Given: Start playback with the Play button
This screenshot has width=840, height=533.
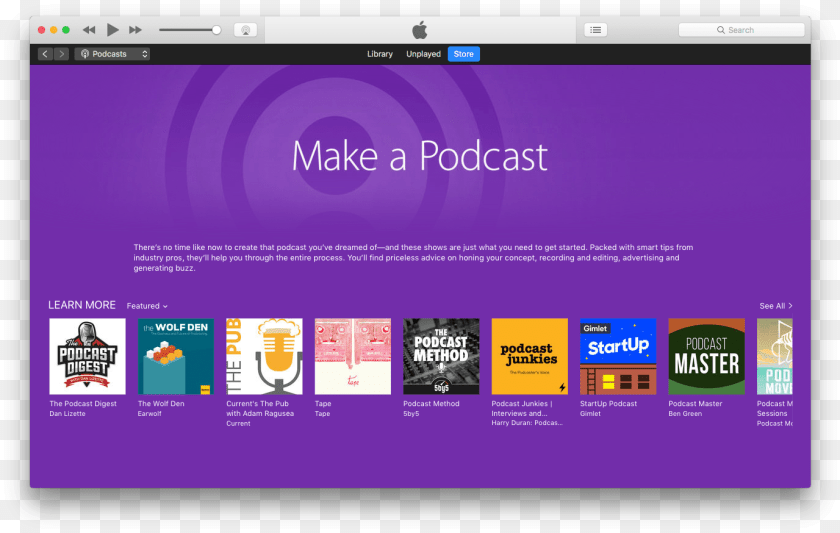Looking at the screenshot, I should click(112, 30).
